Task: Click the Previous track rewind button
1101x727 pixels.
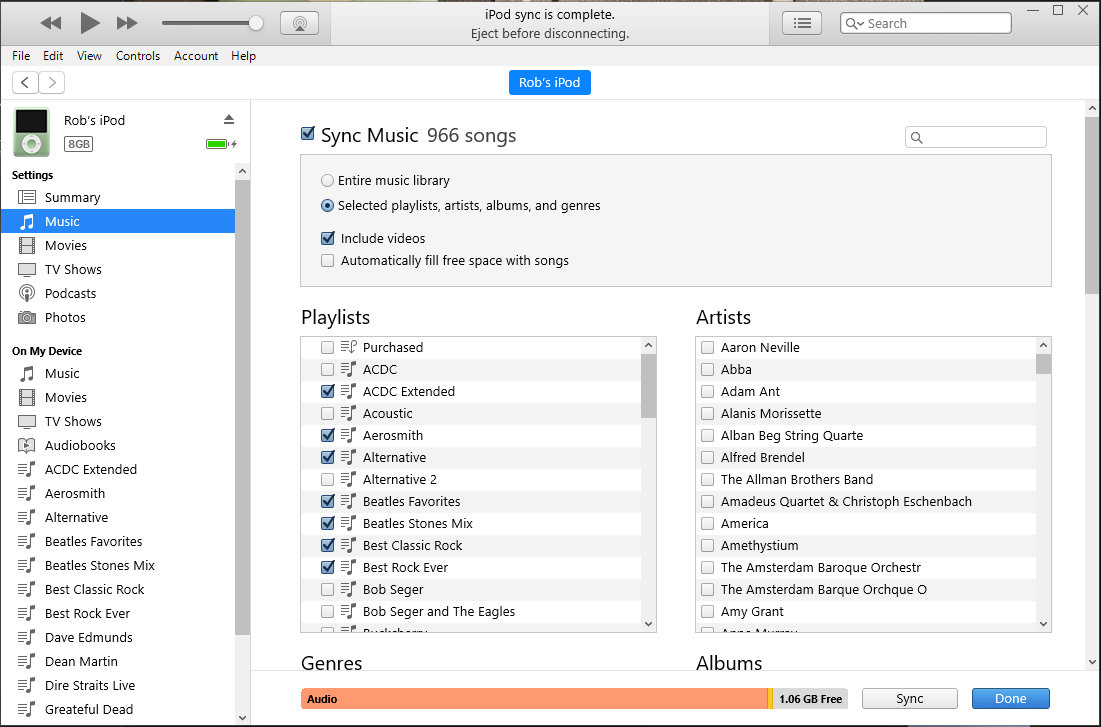Action: (x=51, y=23)
